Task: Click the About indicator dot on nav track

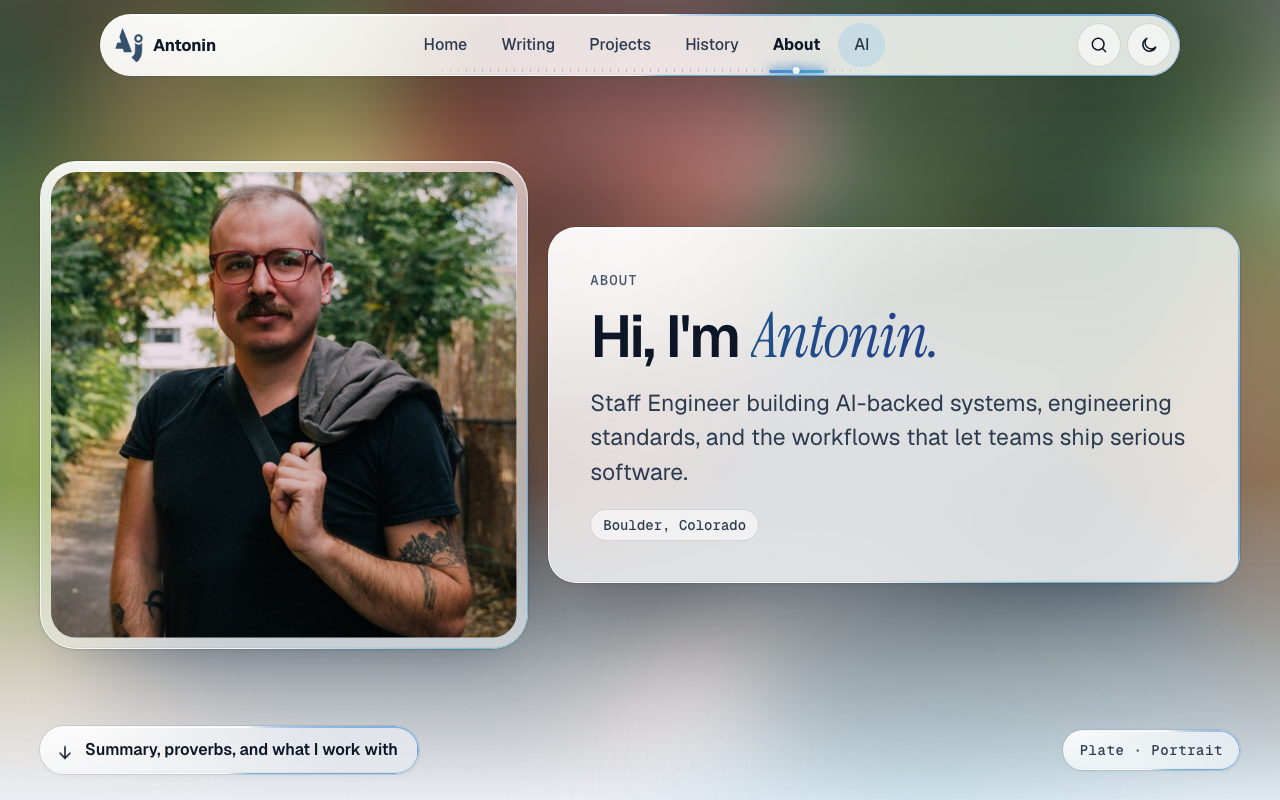Action: tap(796, 70)
